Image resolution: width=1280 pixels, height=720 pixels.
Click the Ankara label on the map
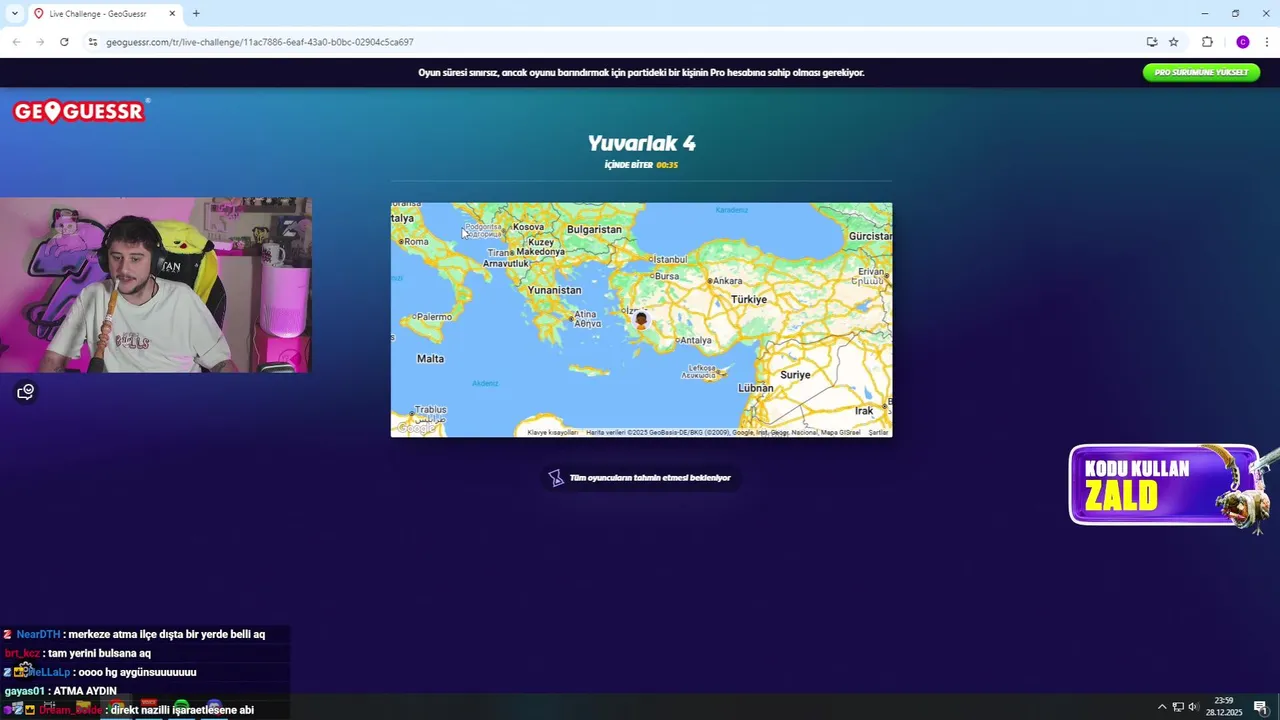click(x=727, y=281)
